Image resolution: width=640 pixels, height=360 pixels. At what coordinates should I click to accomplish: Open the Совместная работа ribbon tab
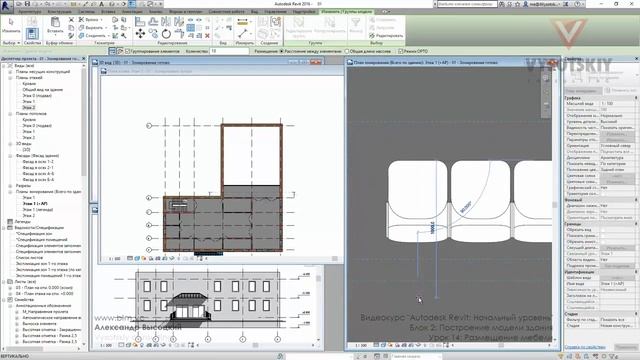point(227,12)
